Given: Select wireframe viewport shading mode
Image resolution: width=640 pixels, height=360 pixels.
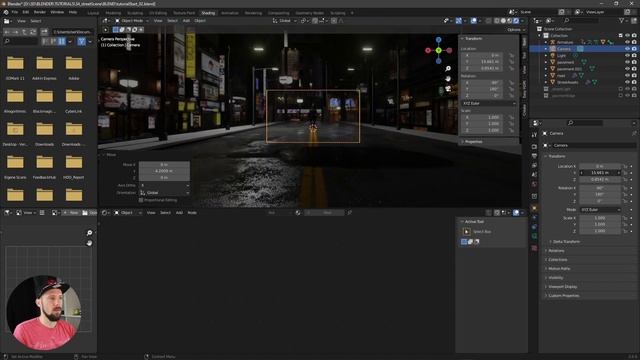Looking at the screenshot, I should pos(497,20).
